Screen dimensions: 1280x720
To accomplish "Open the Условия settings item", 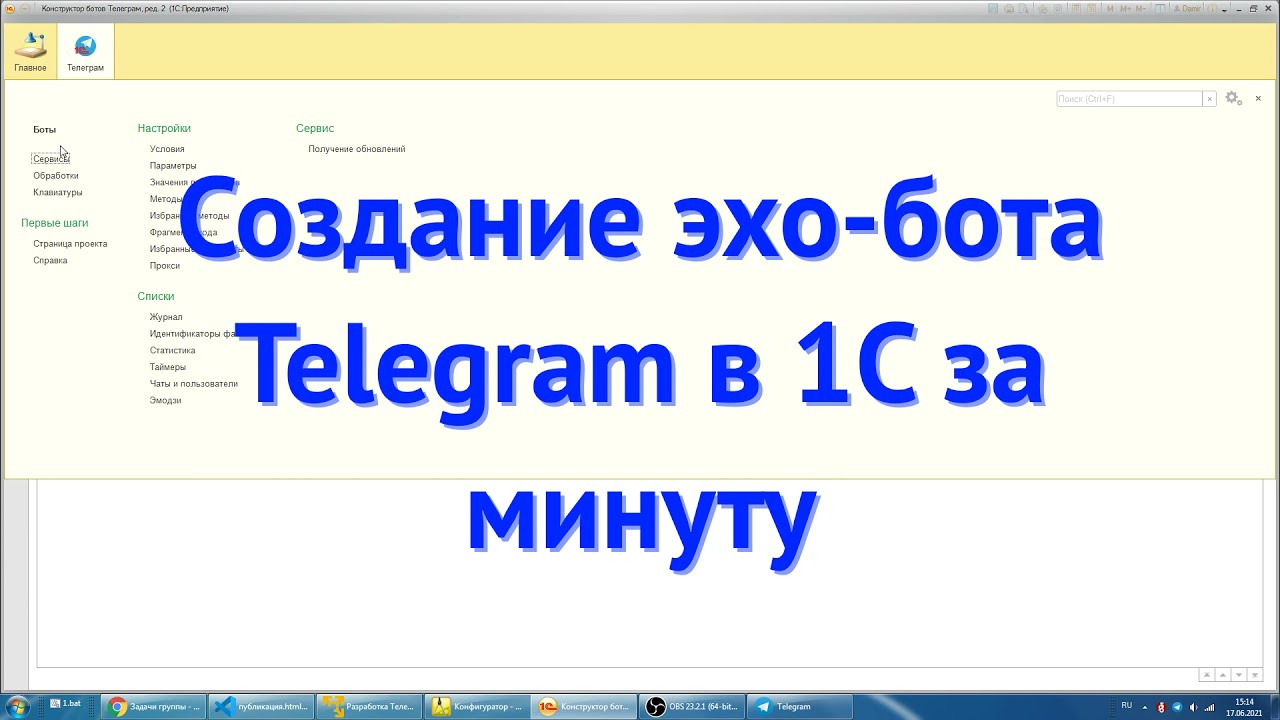I will click(x=167, y=149).
